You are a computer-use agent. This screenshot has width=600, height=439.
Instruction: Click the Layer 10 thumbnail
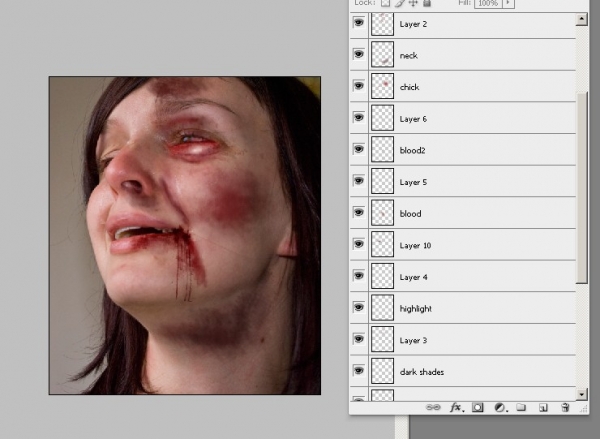pos(382,244)
